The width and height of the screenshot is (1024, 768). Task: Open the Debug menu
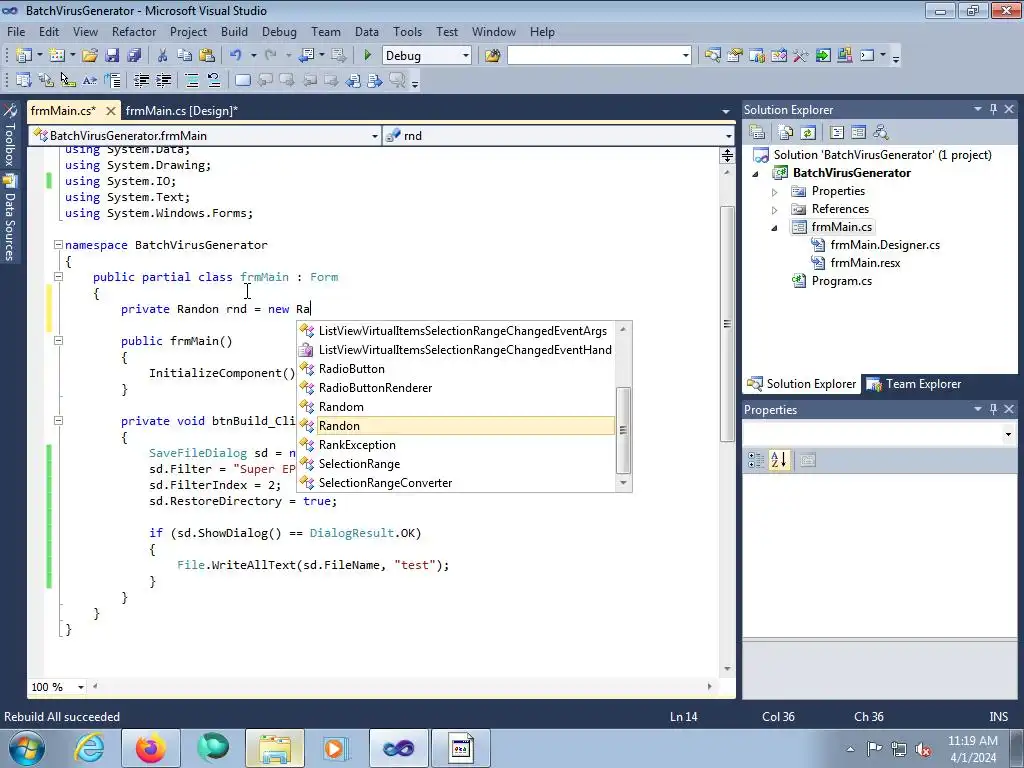(x=279, y=31)
